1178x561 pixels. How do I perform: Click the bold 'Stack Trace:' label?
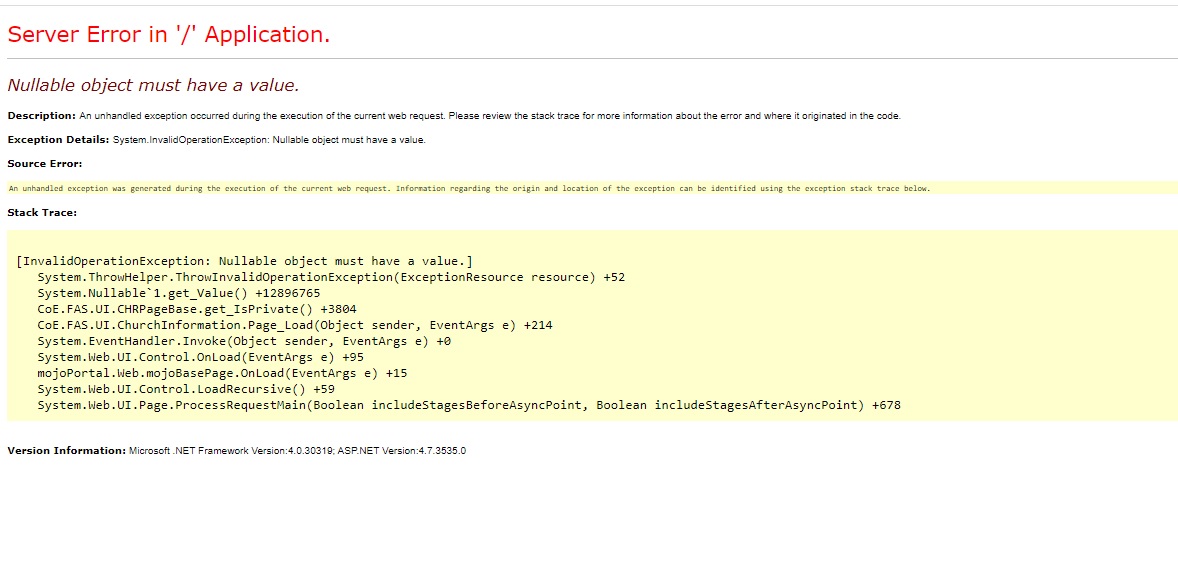[x=42, y=213]
